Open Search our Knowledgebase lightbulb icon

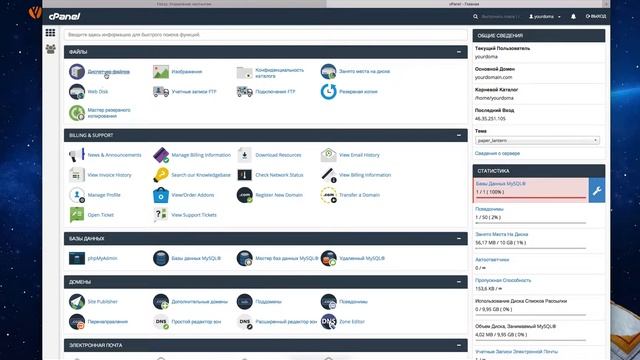pos(161,175)
